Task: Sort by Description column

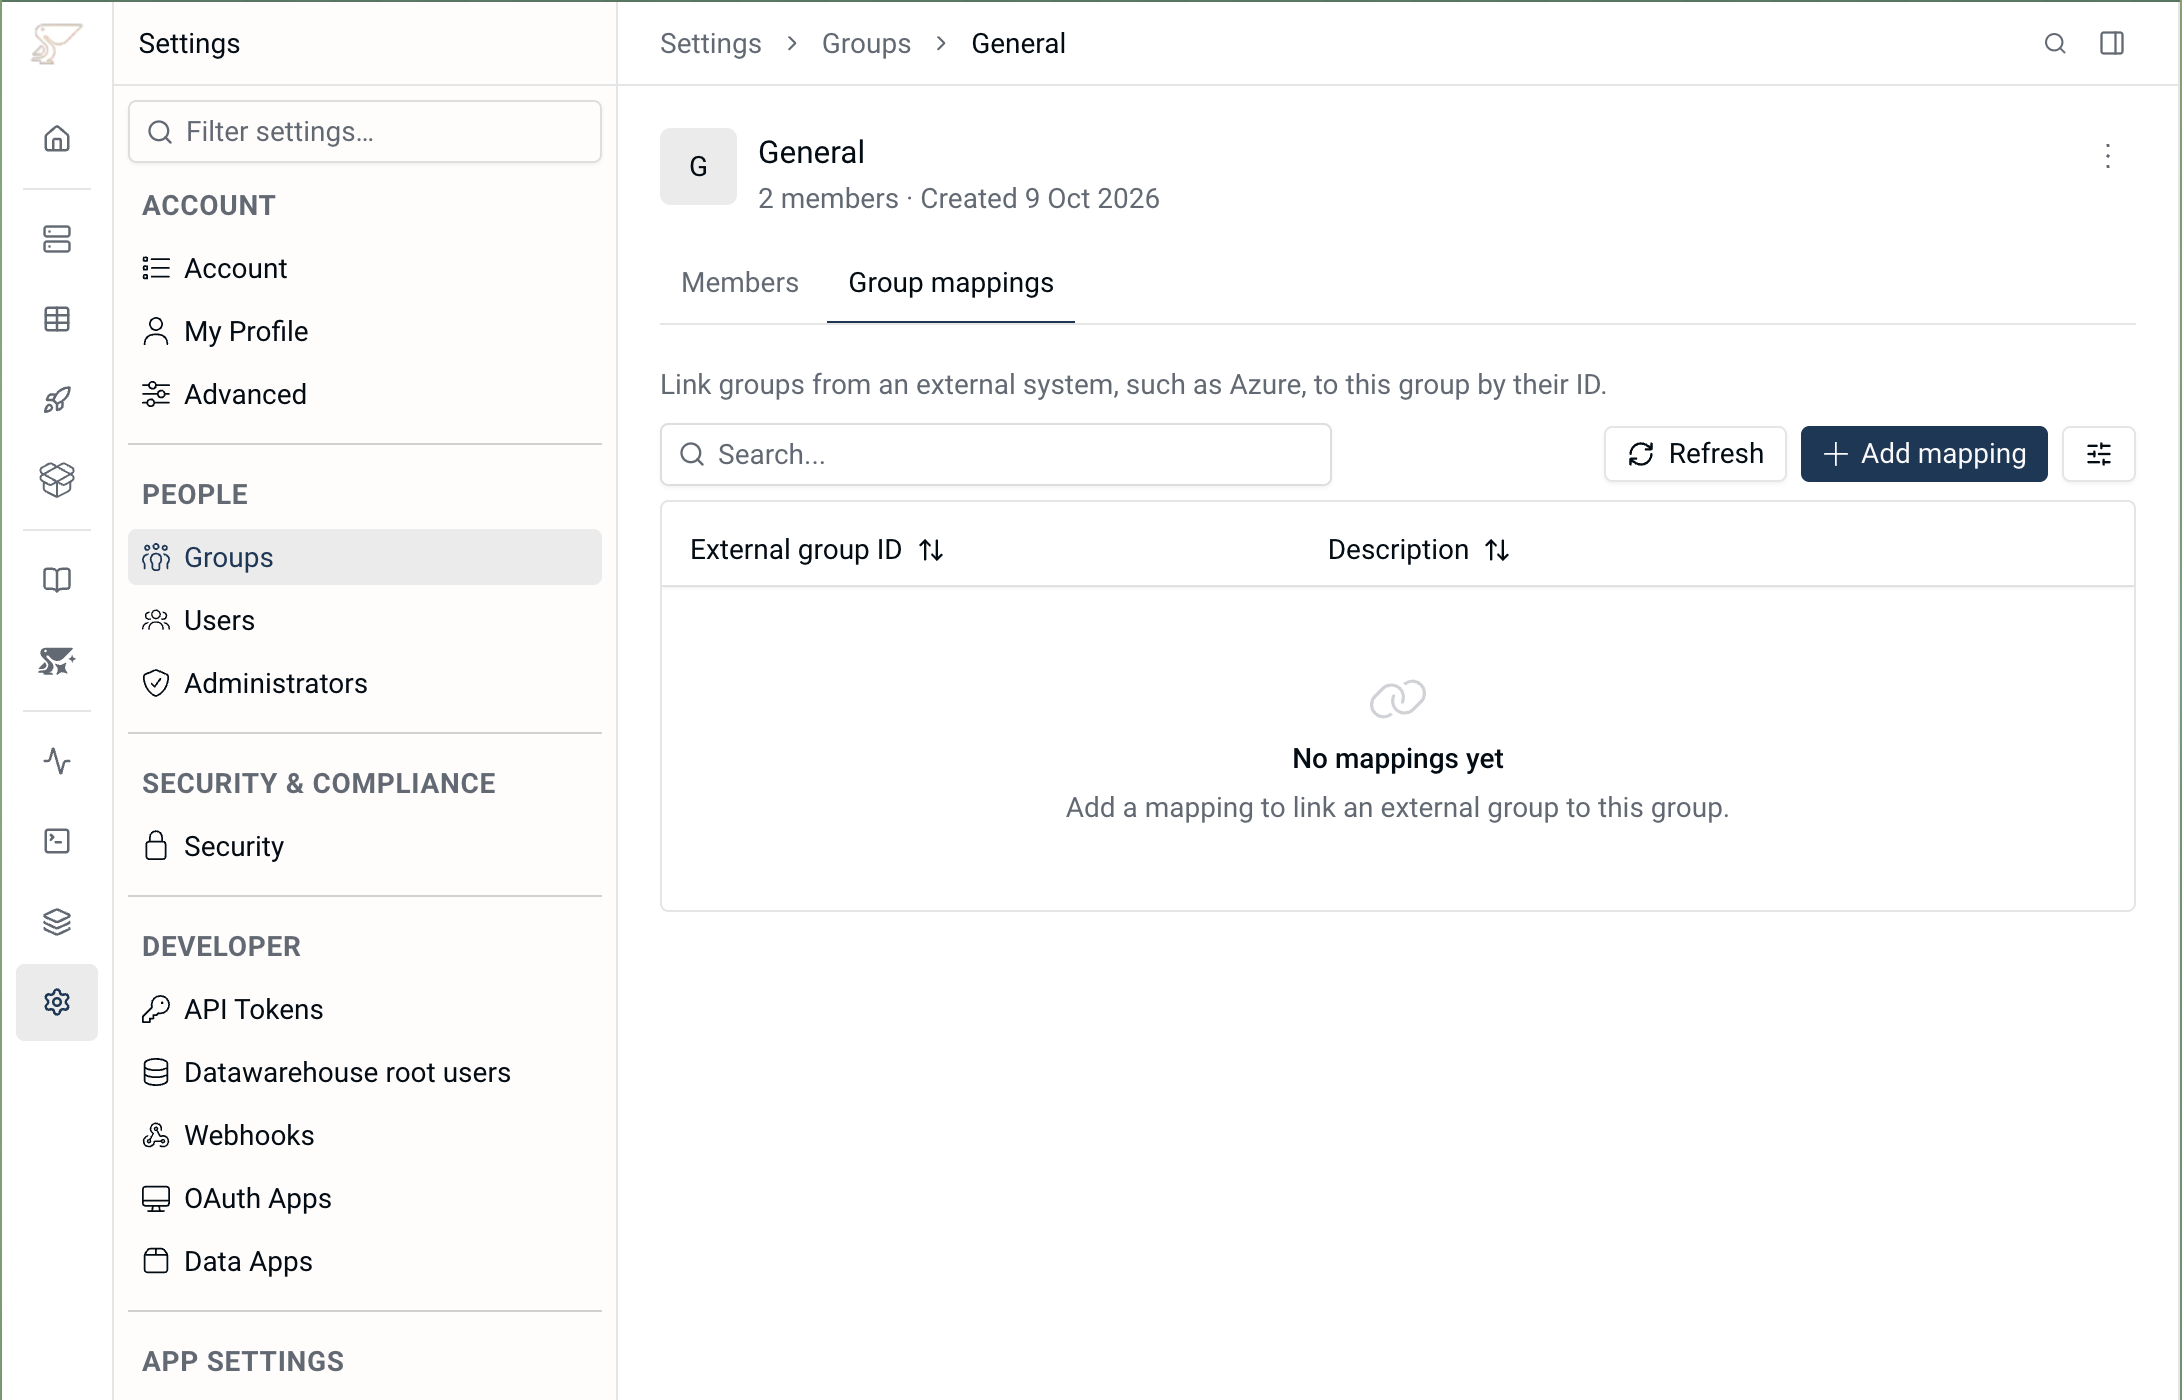Action: click(x=1418, y=550)
